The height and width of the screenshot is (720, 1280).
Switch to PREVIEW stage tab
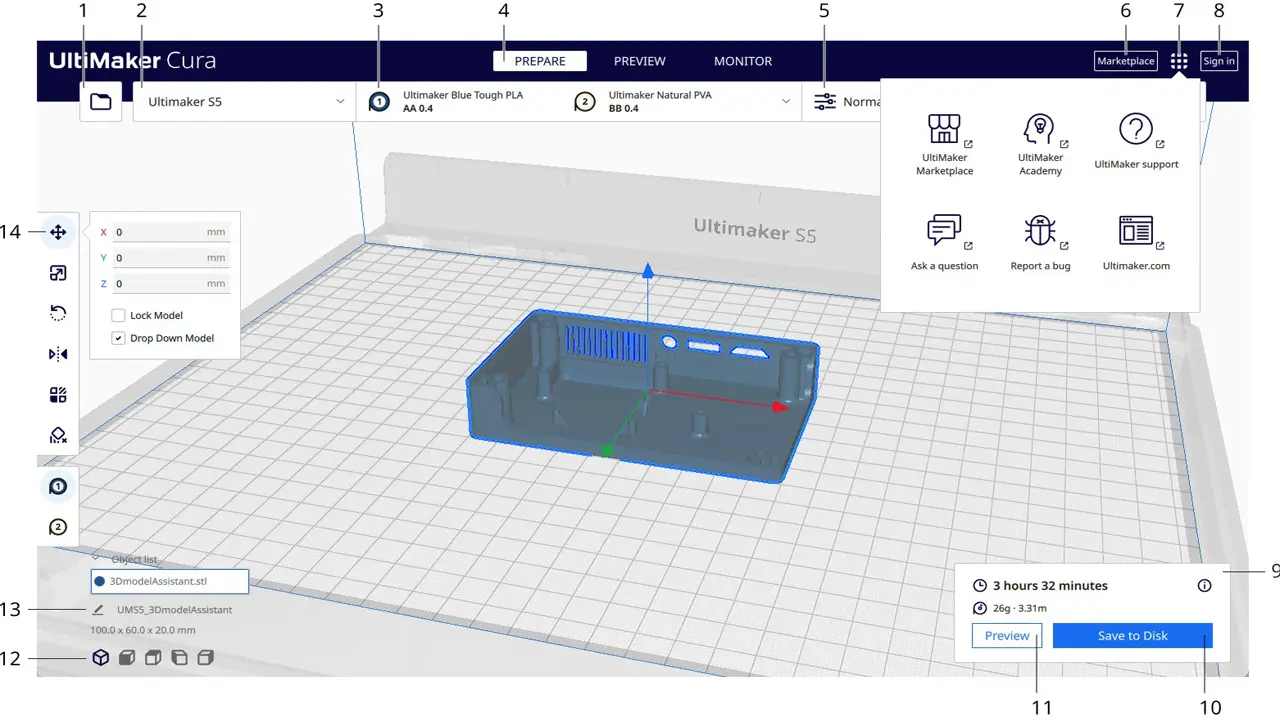click(640, 61)
